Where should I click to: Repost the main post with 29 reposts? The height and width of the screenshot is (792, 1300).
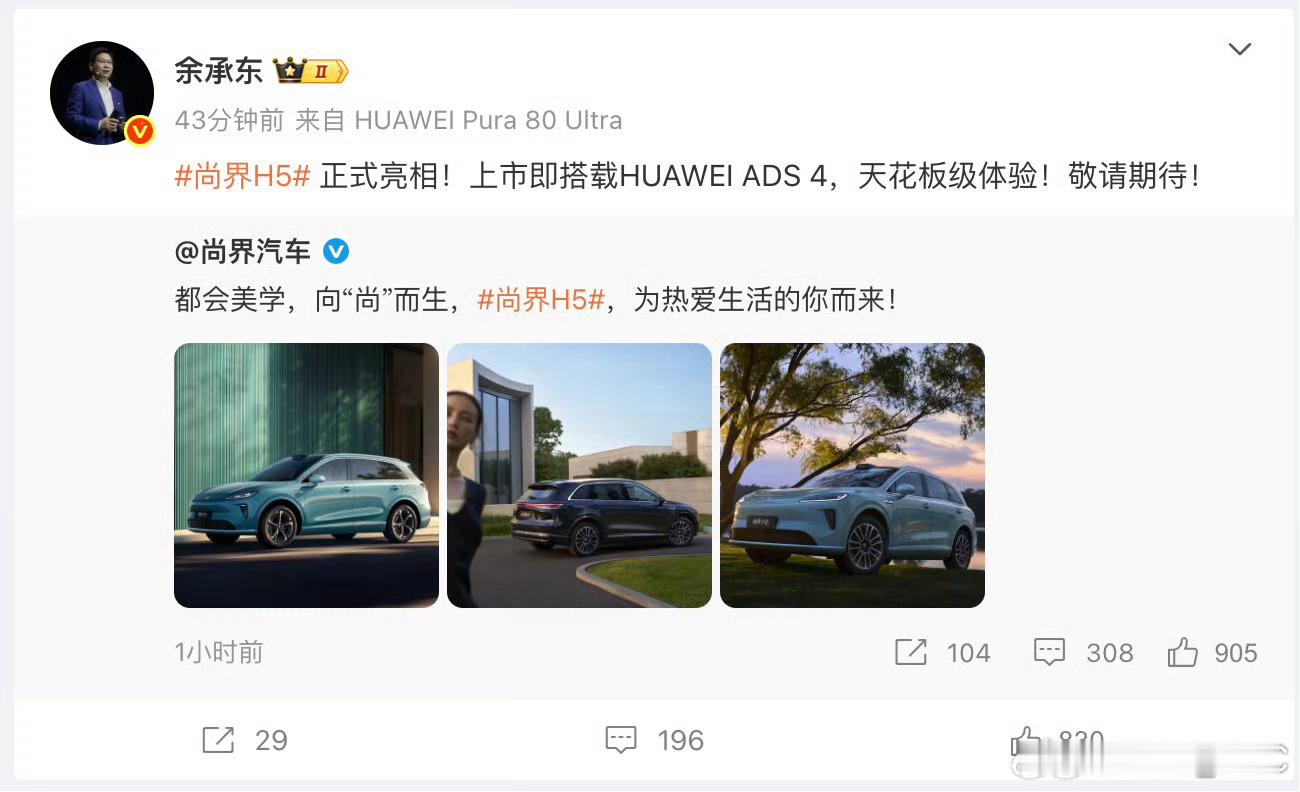218,740
